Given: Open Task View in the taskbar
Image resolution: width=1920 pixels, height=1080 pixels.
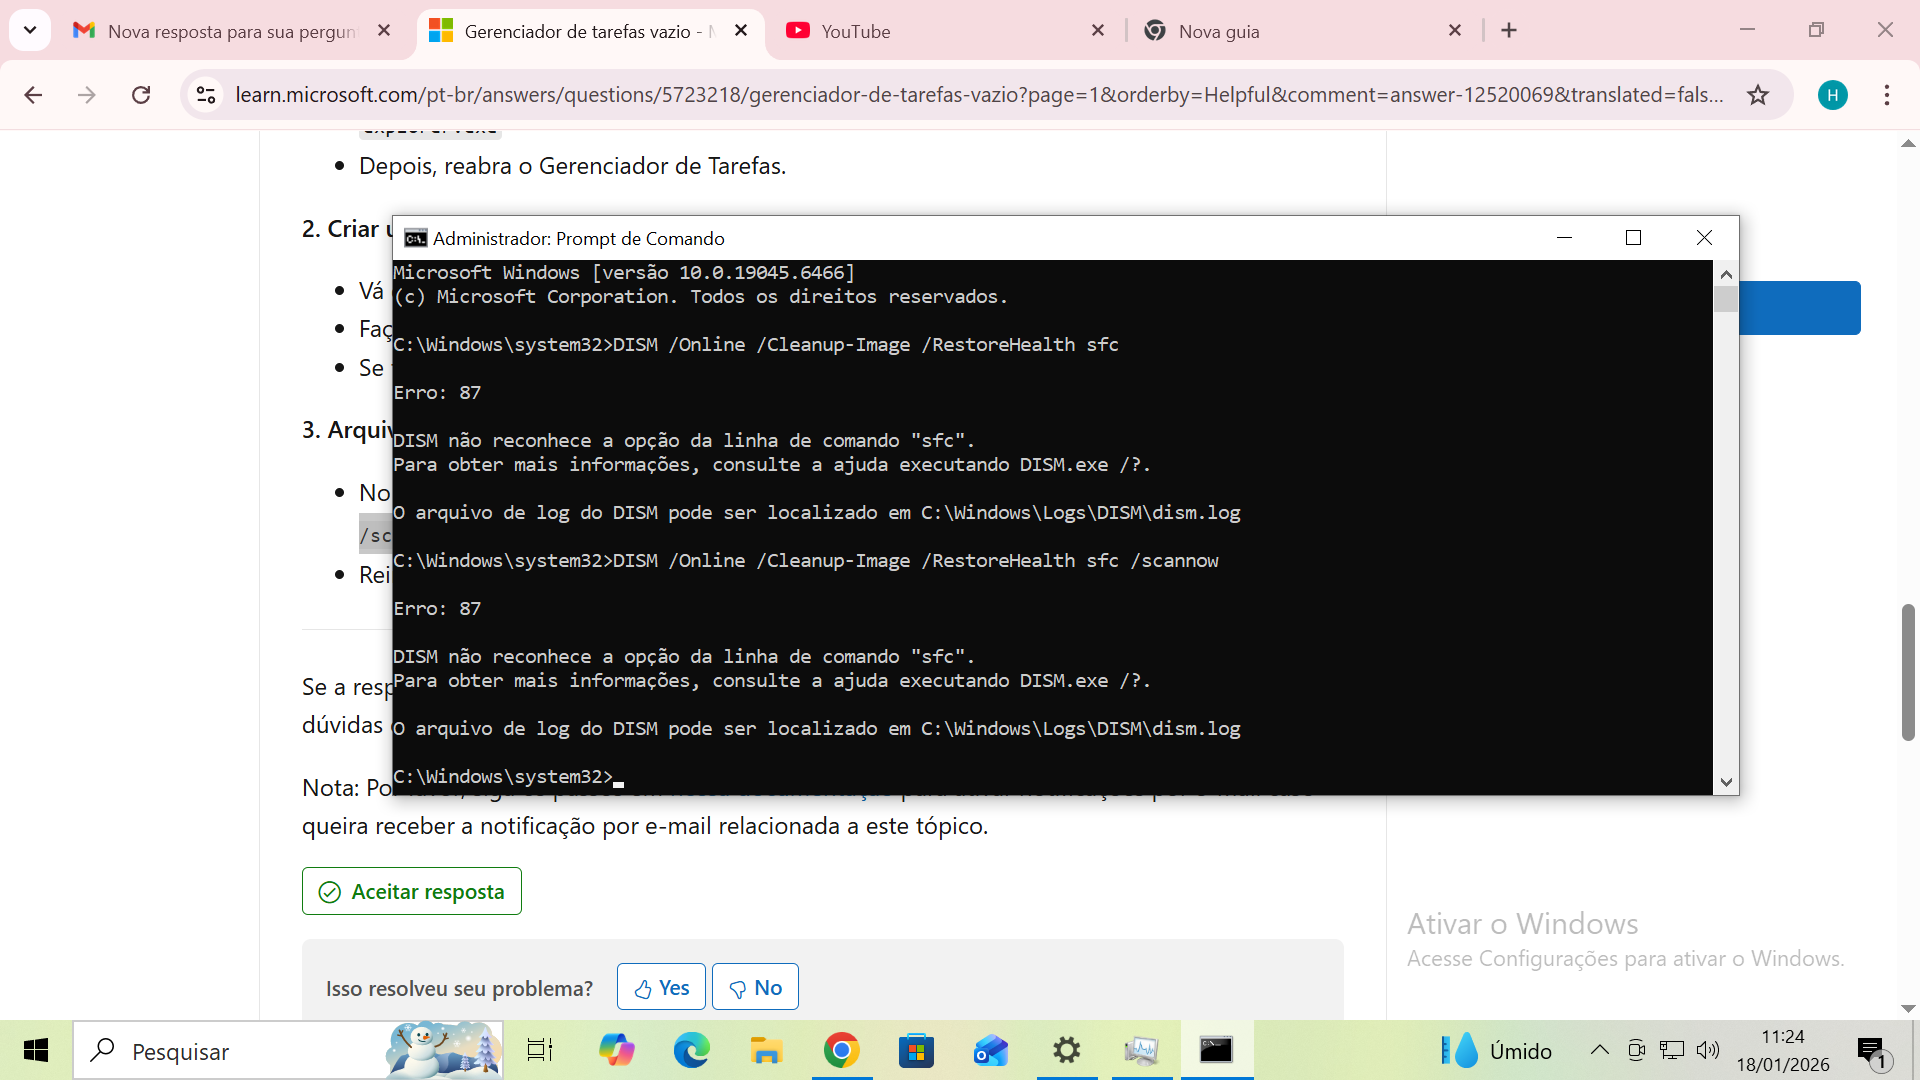Looking at the screenshot, I should point(540,1050).
